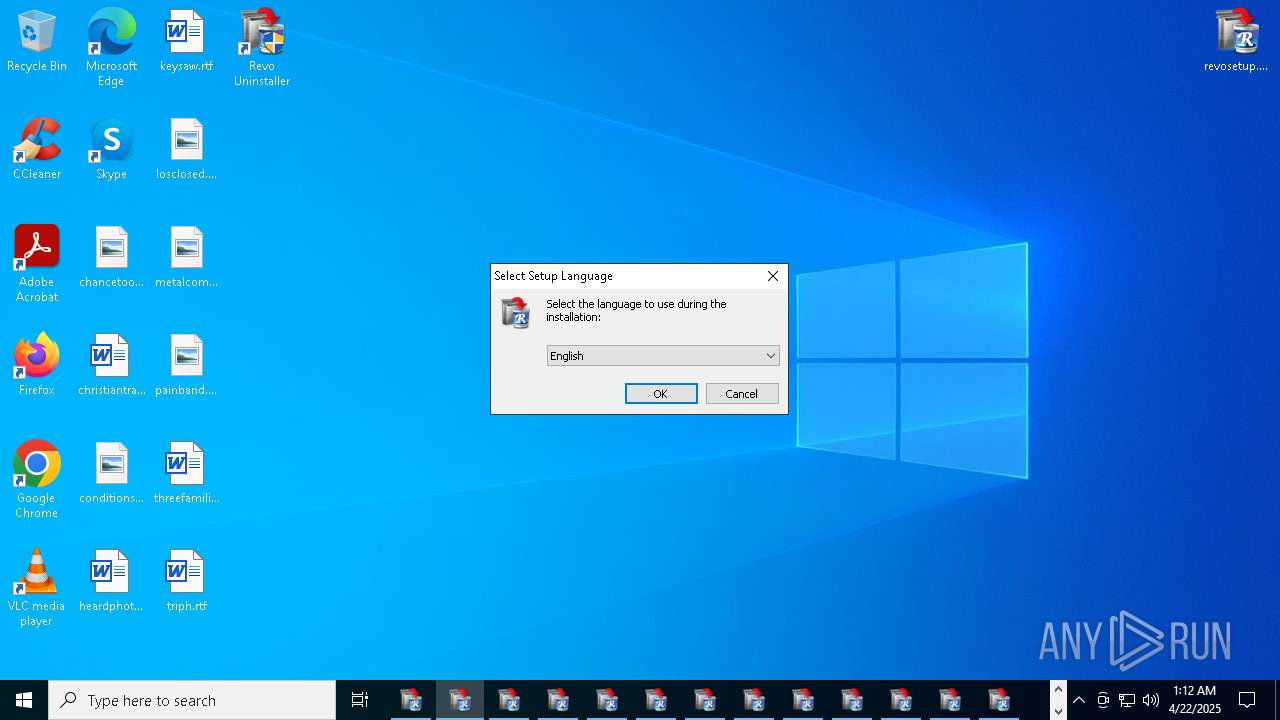This screenshot has height=720, width=1280.
Task: Launch CCleaner from the desktop
Action: click(x=37, y=150)
